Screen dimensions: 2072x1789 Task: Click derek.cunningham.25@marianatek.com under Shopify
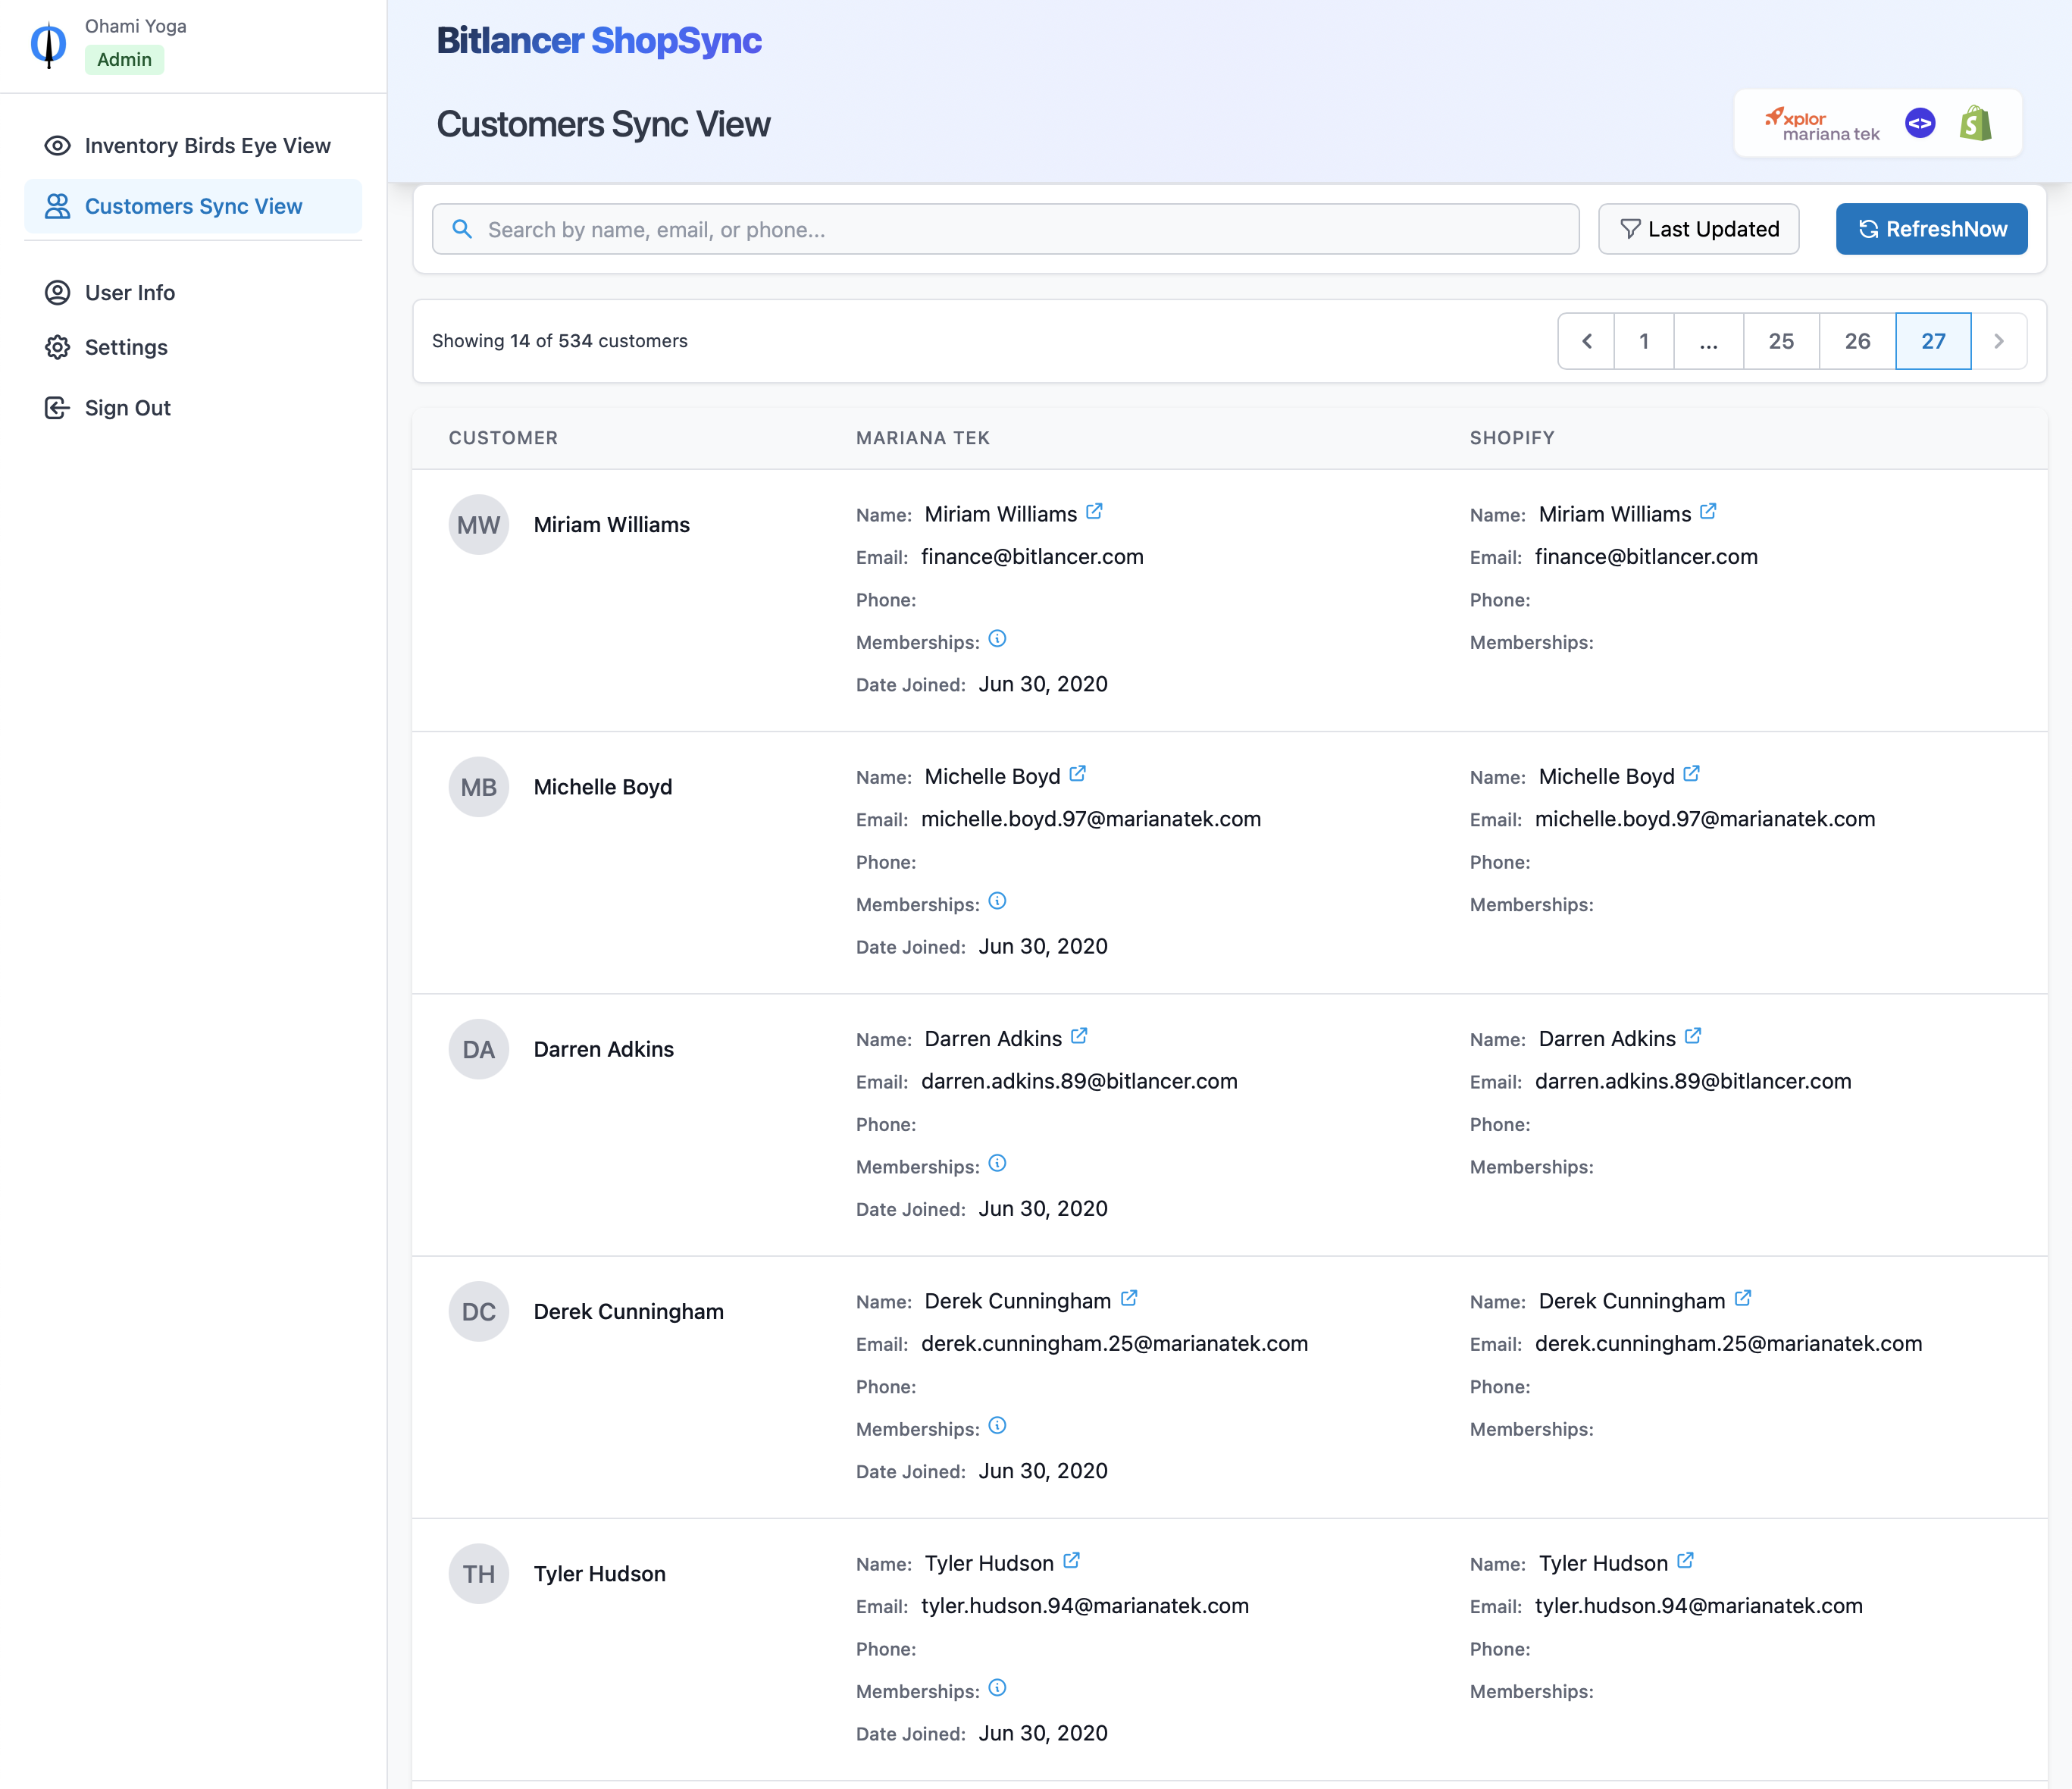1728,1343
